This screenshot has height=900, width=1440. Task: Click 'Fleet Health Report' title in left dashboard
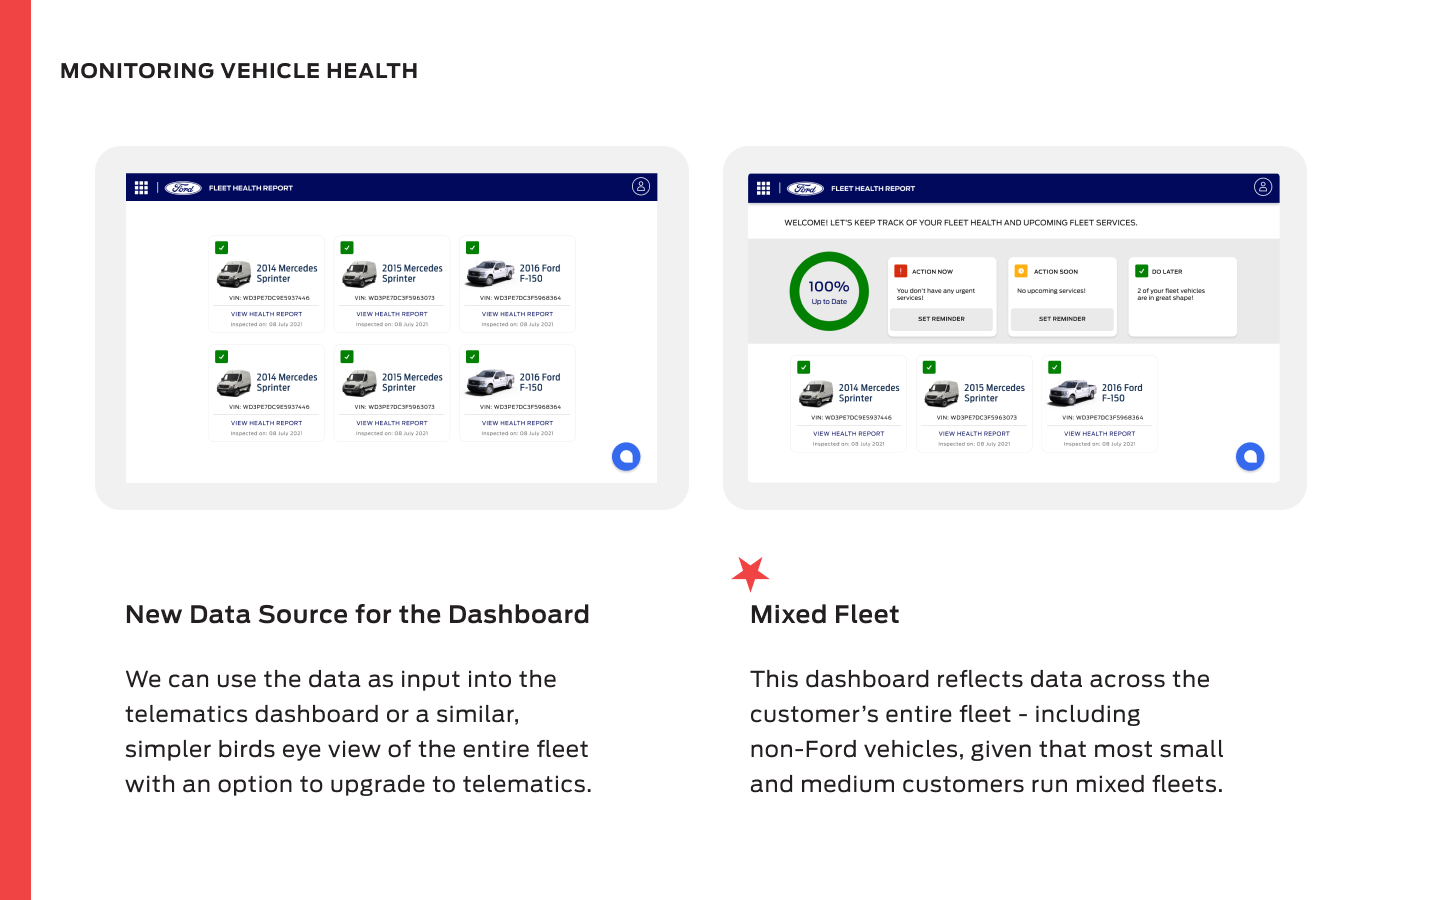coord(251,188)
